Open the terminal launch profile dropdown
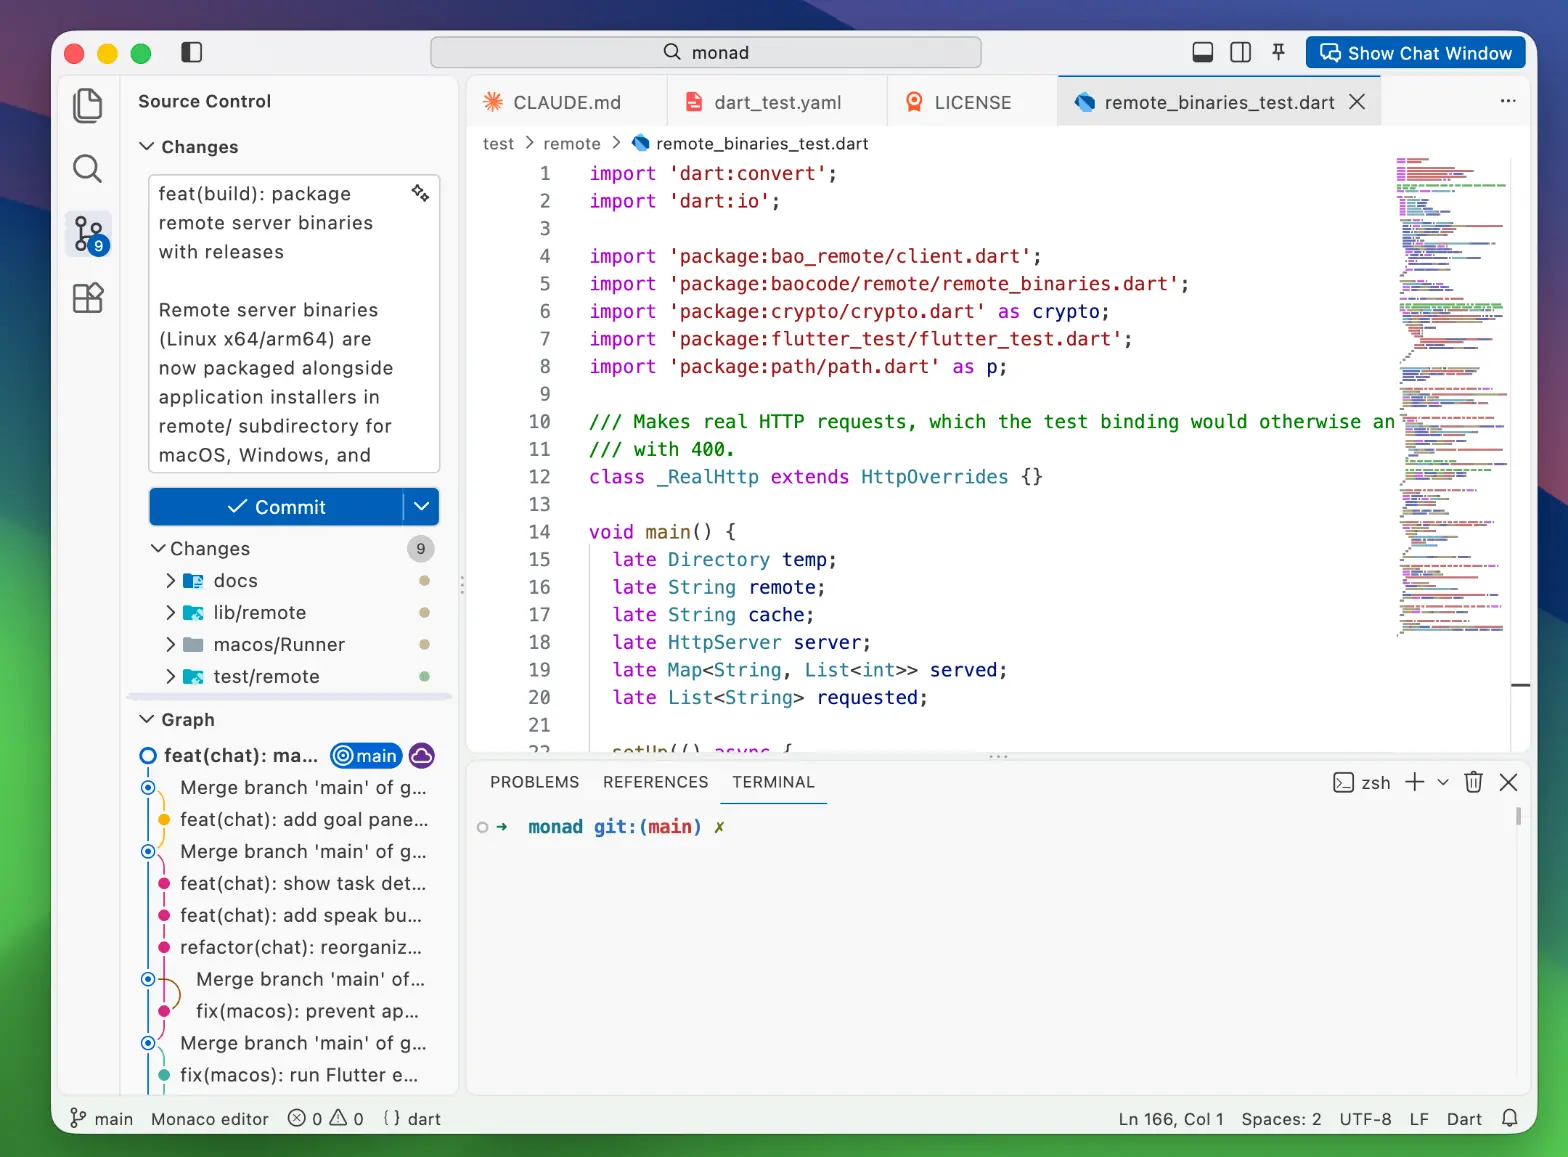 1443,782
